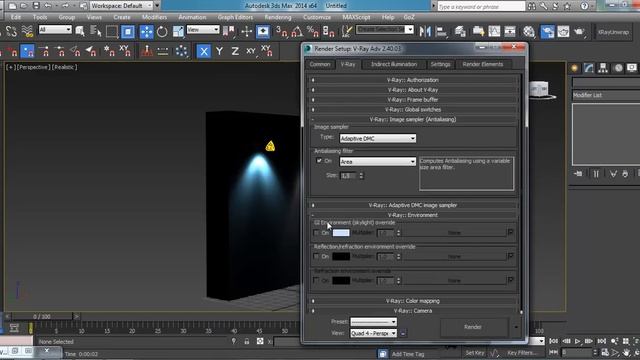640x360 pixels.
Task: Click the Render button
Action: click(x=473, y=327)
